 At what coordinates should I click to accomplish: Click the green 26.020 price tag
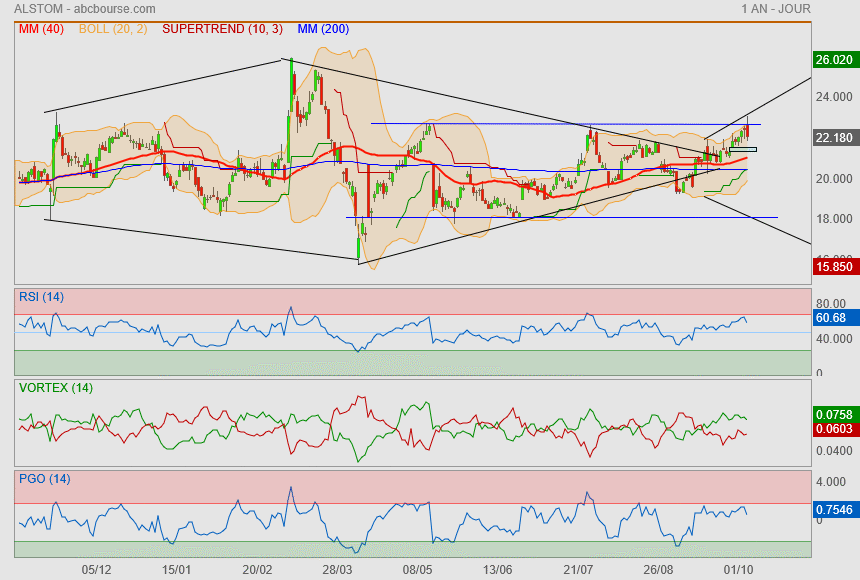834,59
